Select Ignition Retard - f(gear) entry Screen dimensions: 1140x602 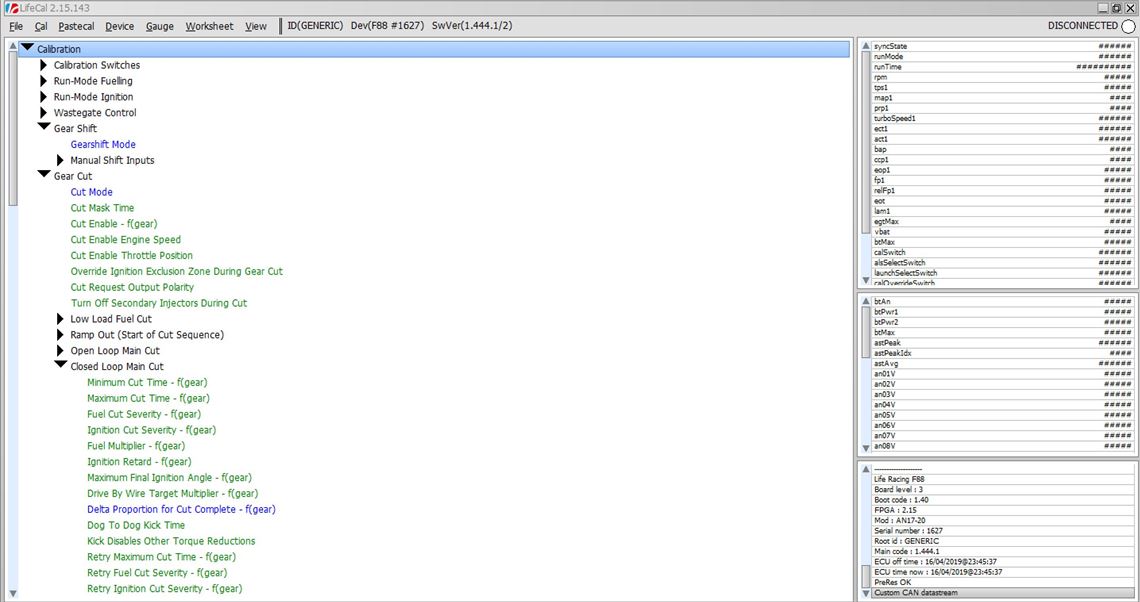coord(139,462)
